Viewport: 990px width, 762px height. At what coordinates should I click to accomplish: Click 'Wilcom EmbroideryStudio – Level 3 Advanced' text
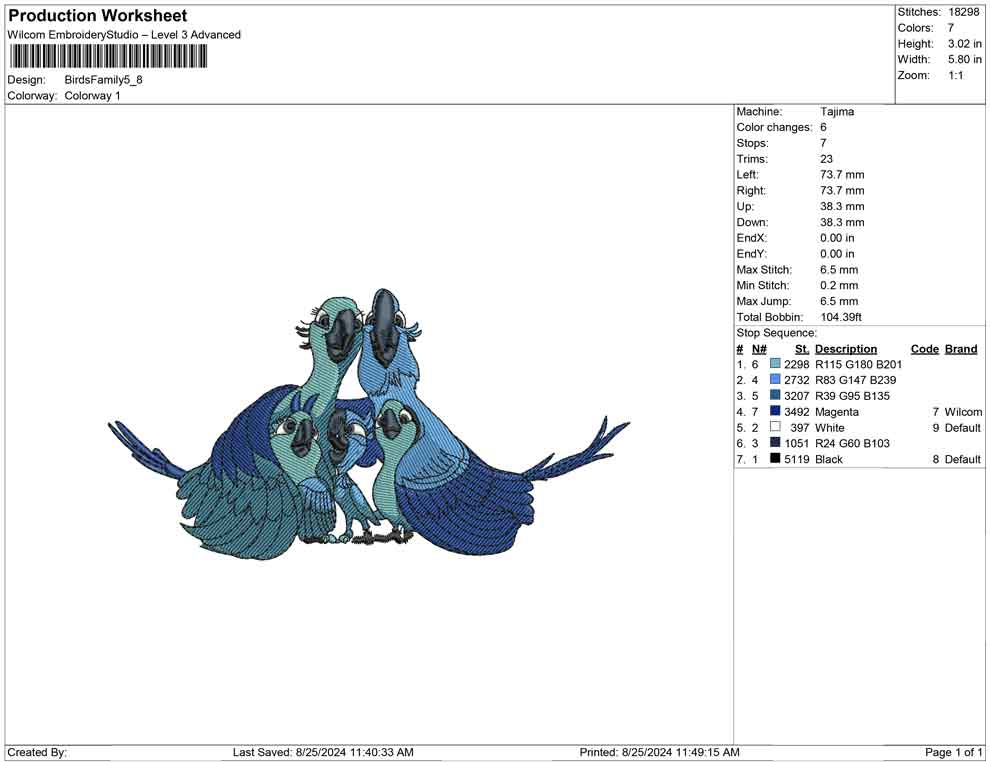[124, 35]
